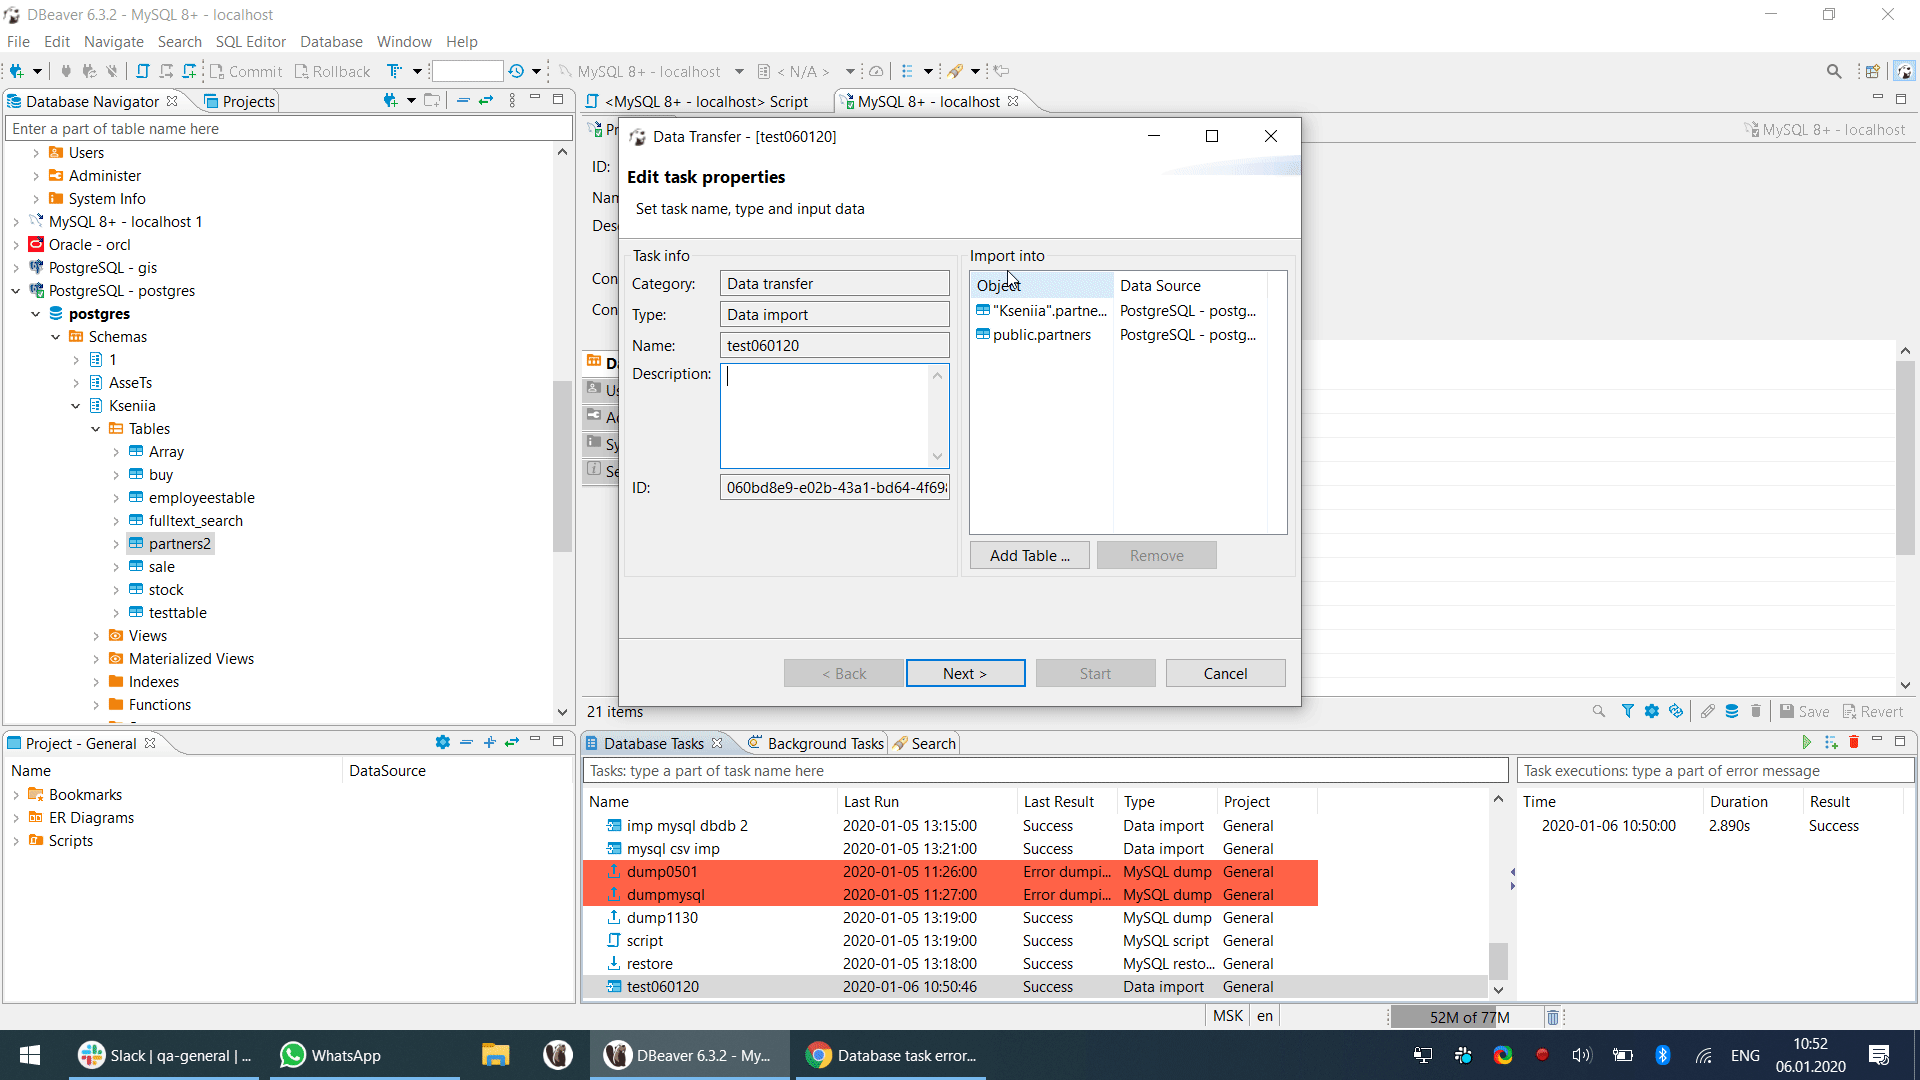Click into the Description text area

[x=825, y=415]
